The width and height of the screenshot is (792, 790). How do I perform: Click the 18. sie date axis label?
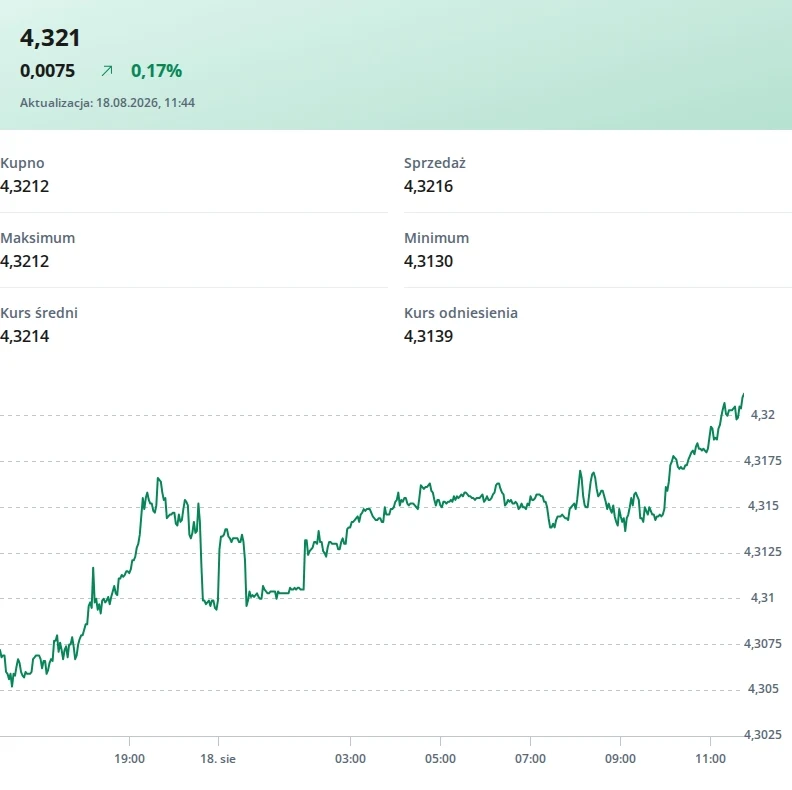(218, 759)
